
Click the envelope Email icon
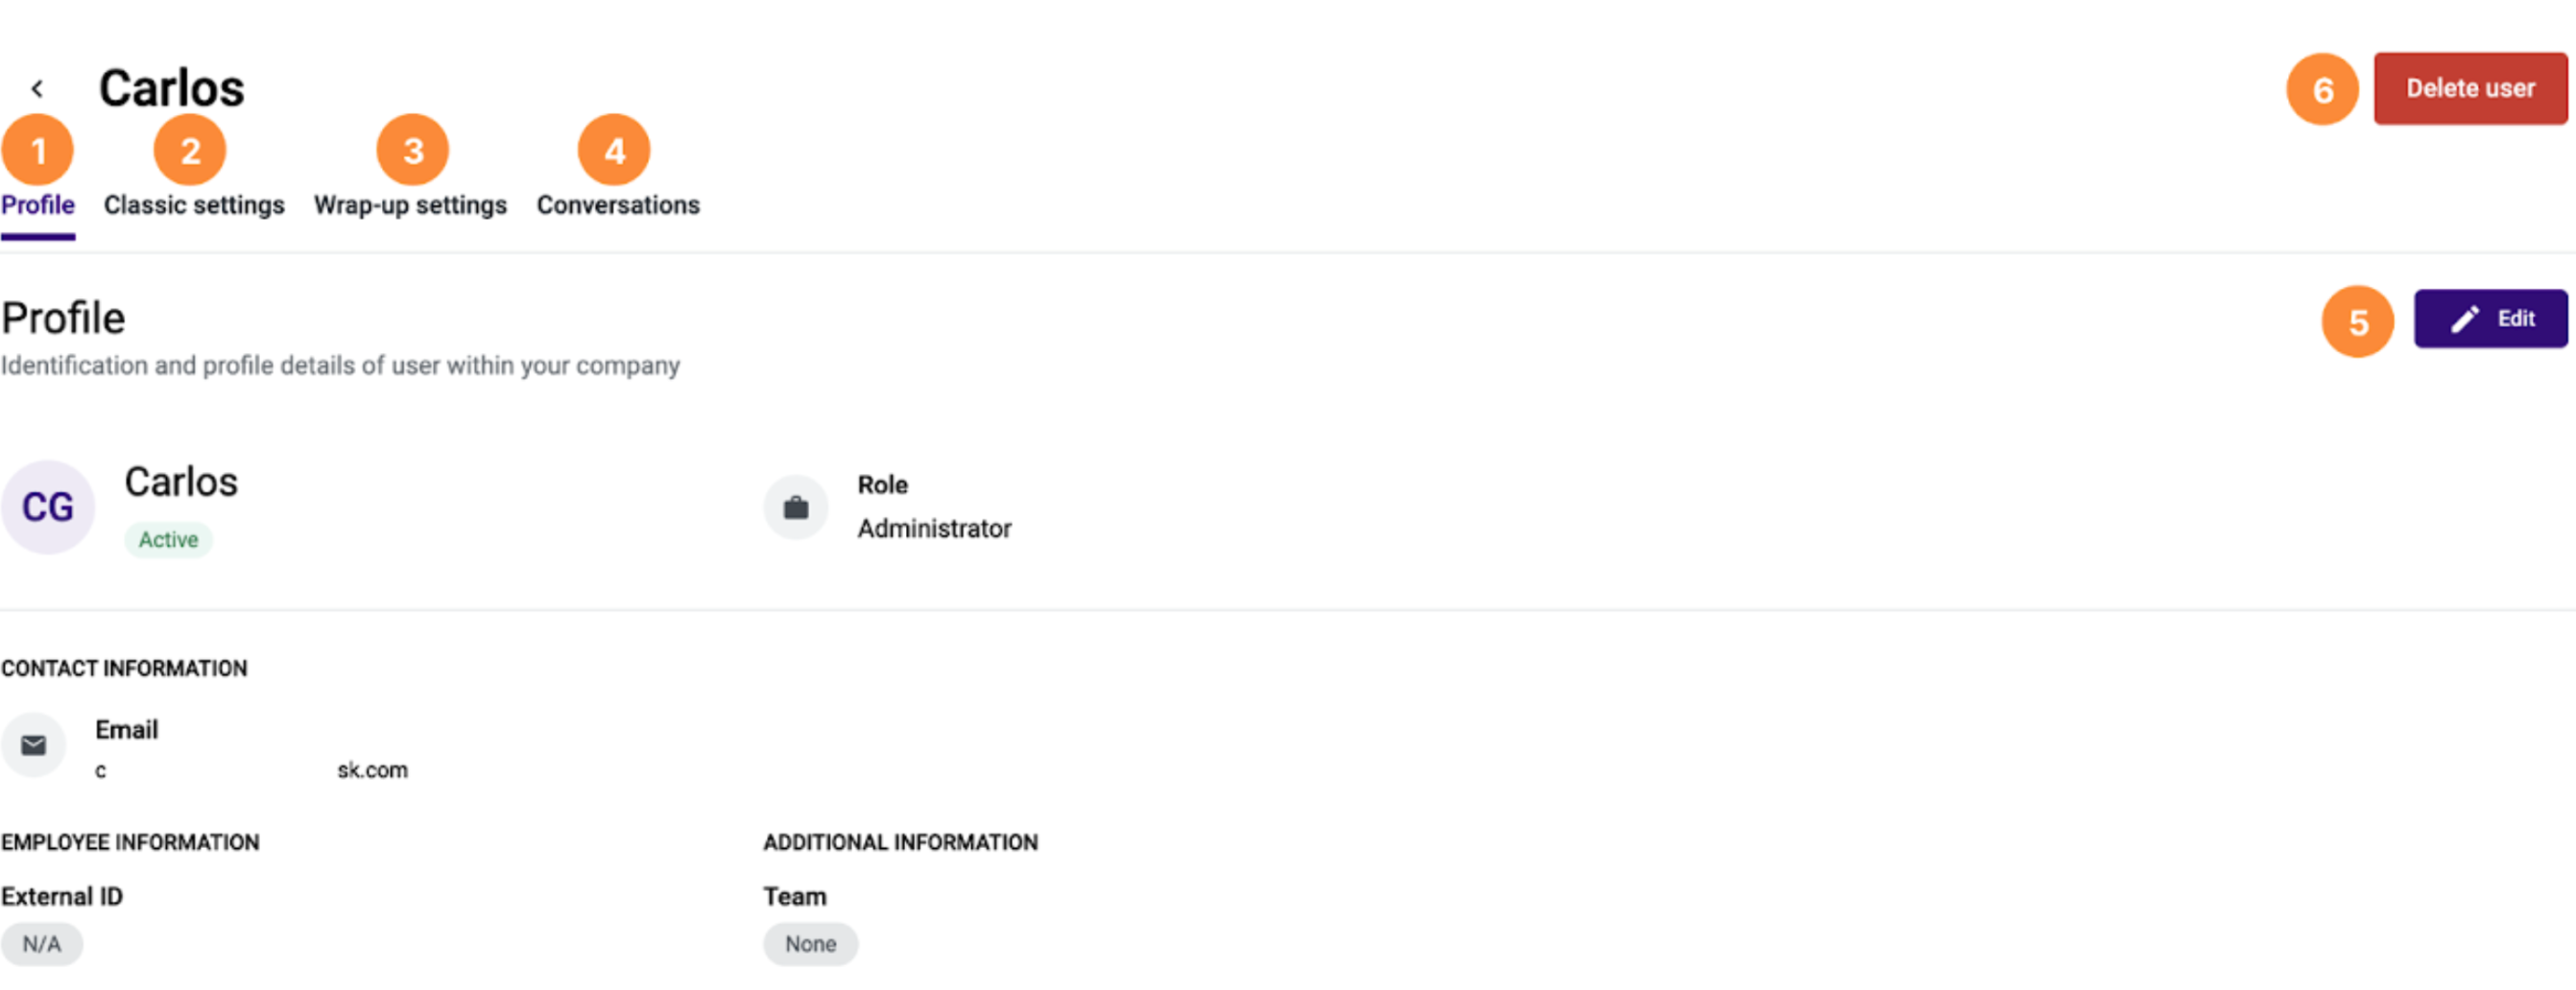(34, 745)
